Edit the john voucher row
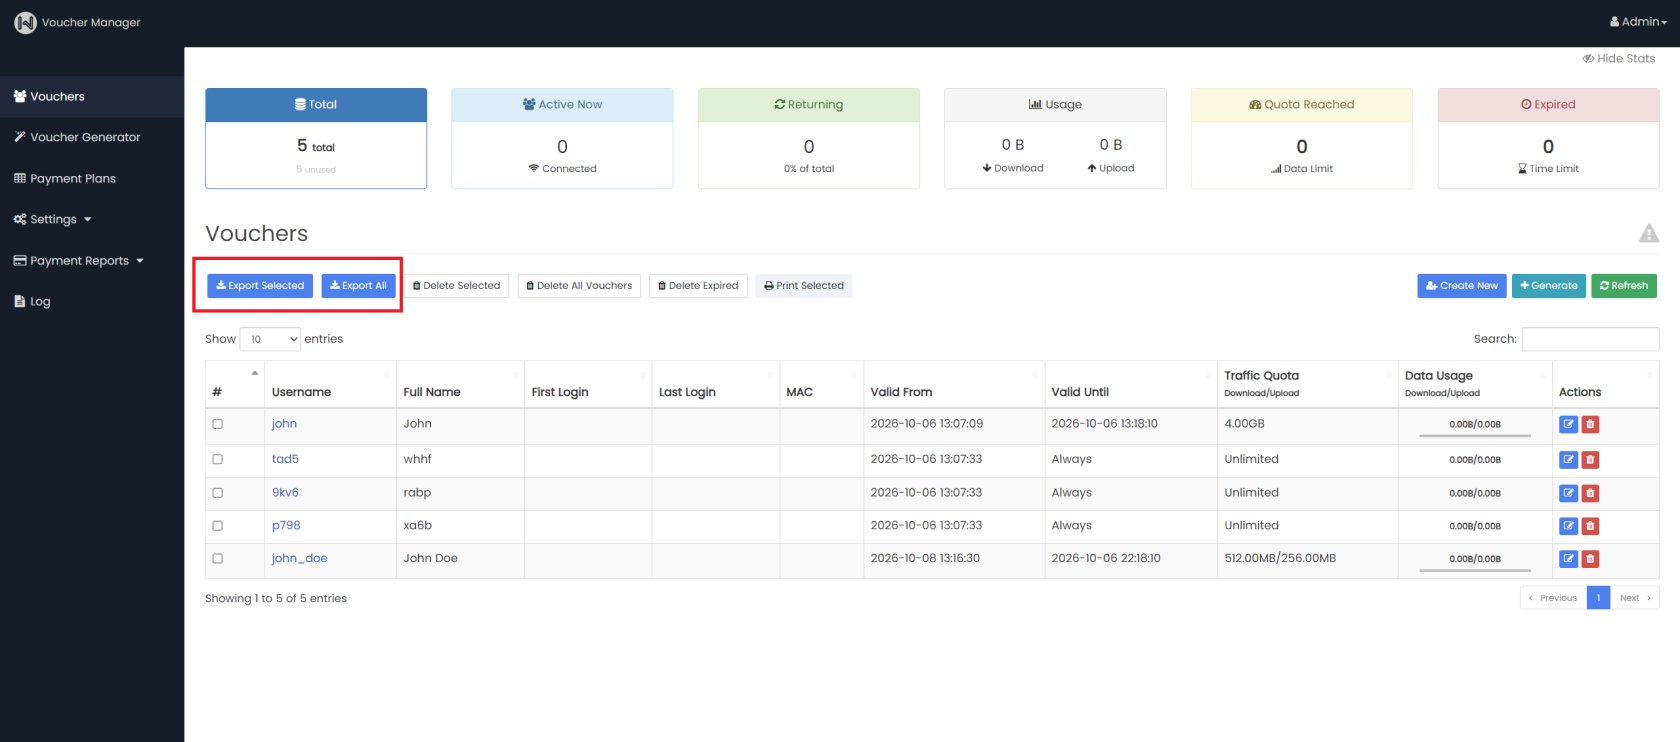1680x742 pixels. pos(1568,424)
